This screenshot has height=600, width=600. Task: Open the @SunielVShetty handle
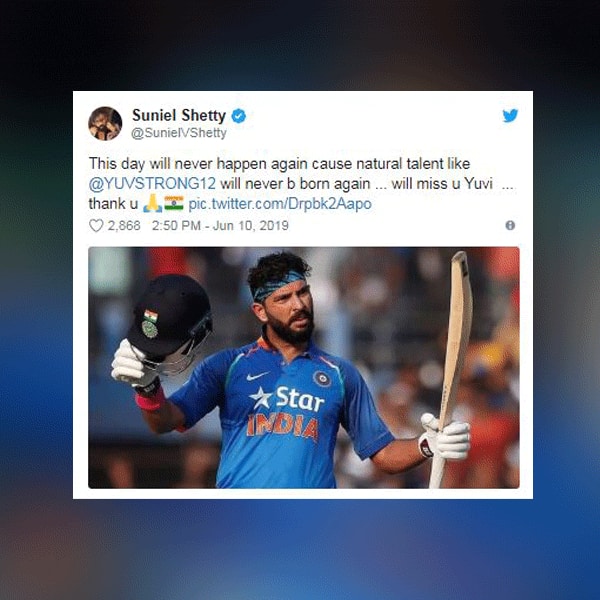click(179, 133)
